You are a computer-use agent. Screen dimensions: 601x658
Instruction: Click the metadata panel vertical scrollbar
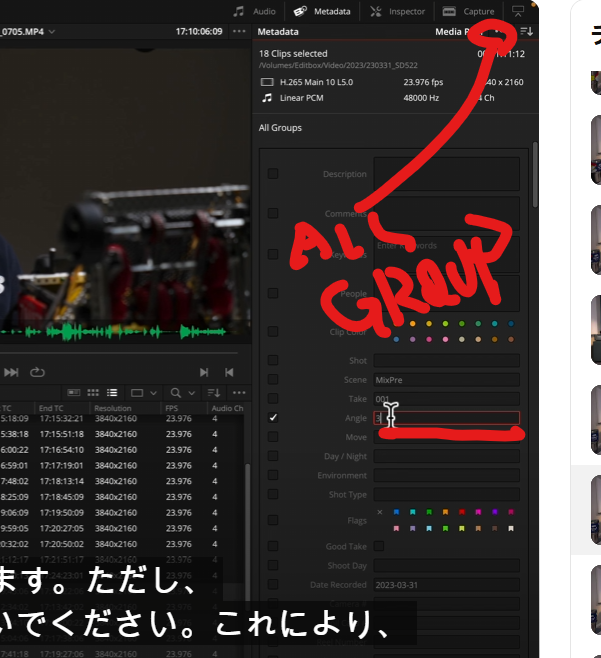(535, 175)
